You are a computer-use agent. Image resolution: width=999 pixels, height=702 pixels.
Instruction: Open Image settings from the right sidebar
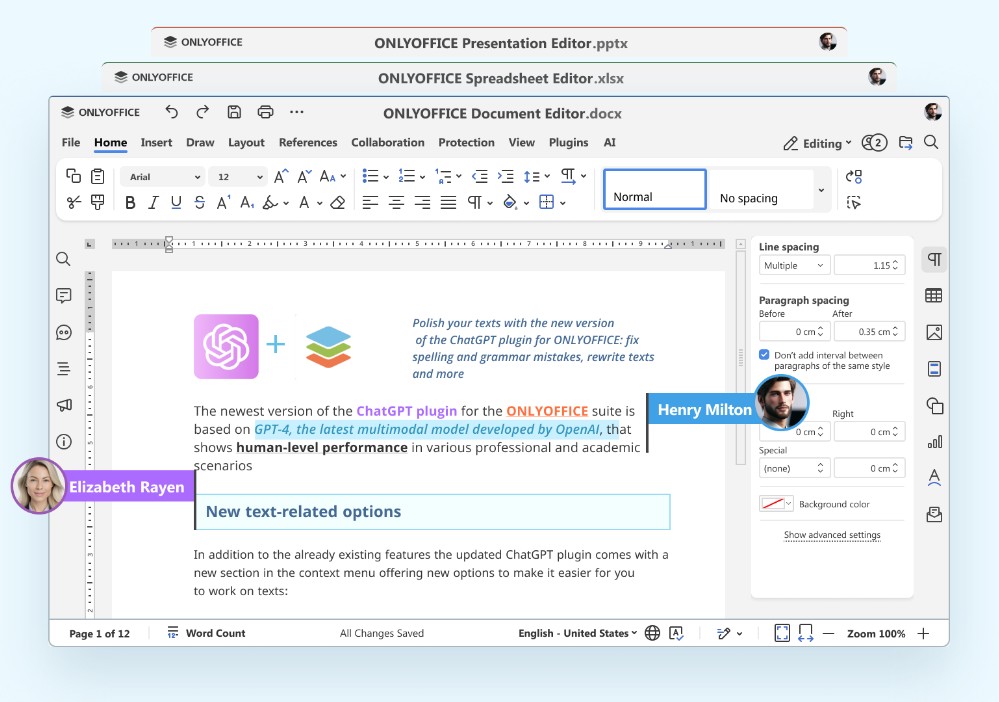coord(933,331)
